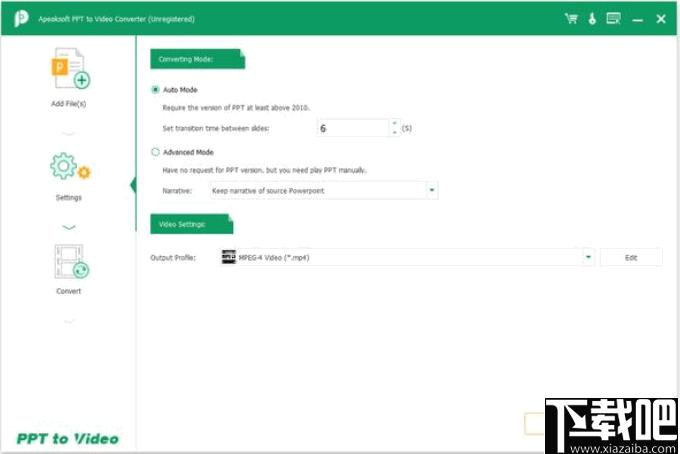Viewport: 680px width, 454px height.
Task: Click the PPT to Video logo text
Action: [68, 439]
